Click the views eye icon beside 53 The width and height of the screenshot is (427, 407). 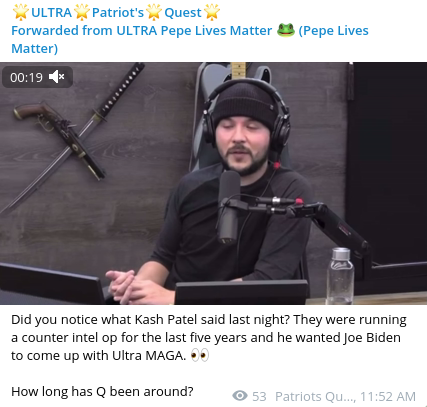(240, 396)
